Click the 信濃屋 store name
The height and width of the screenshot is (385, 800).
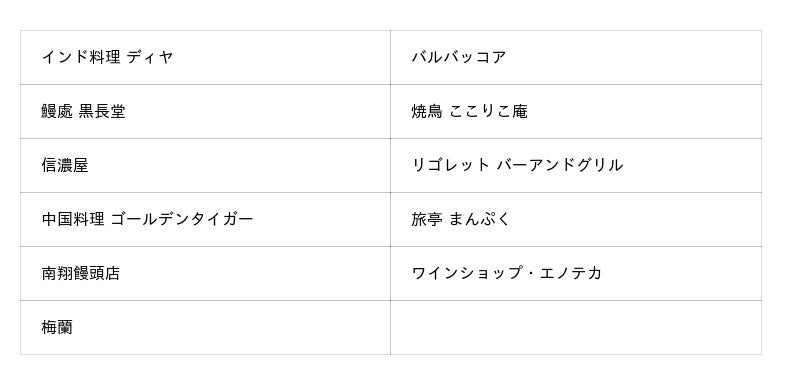click(65, 165)
